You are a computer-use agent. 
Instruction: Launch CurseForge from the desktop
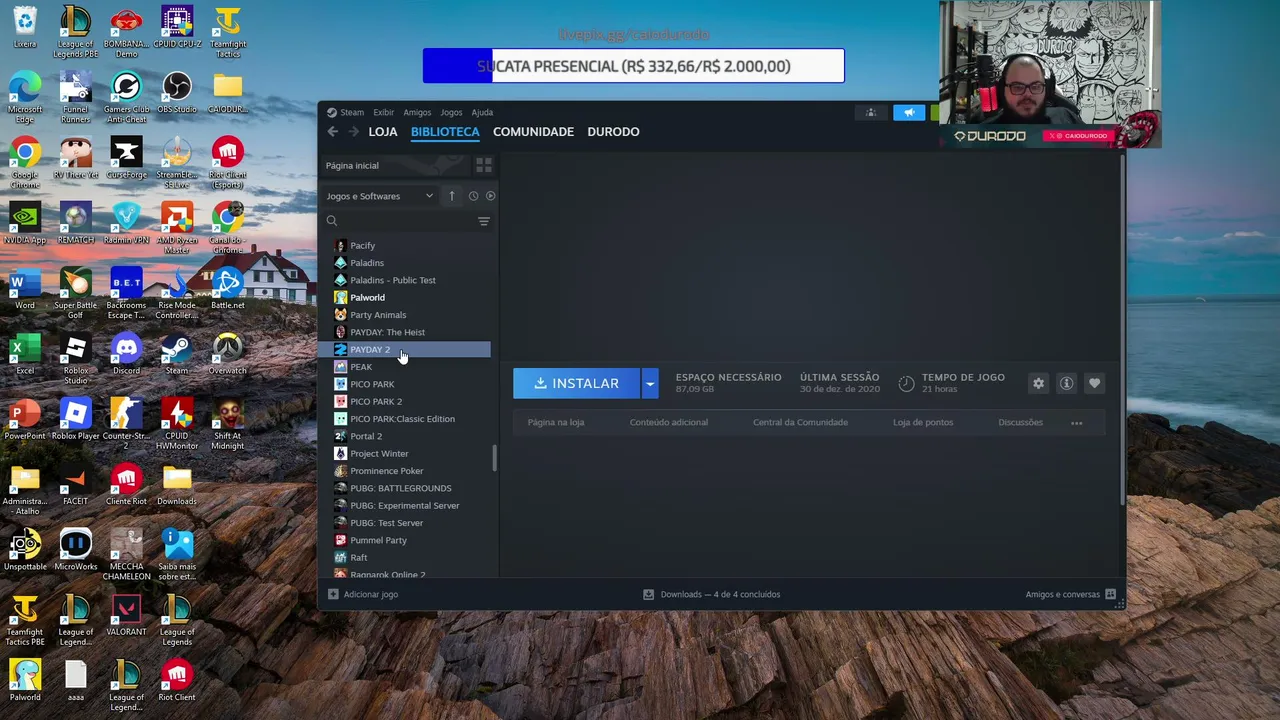click(x=126, y=159)
